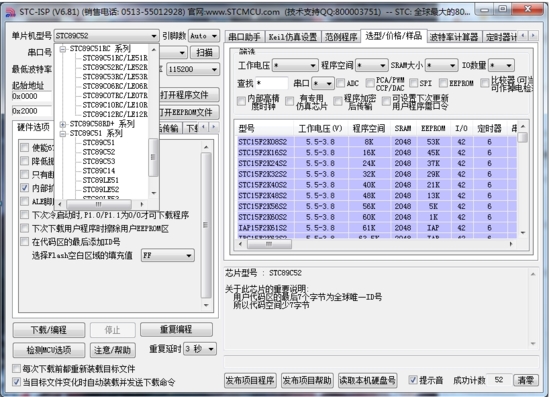Click the 清零 counter reset button
549x397 pixels.
tap(526, 381)
